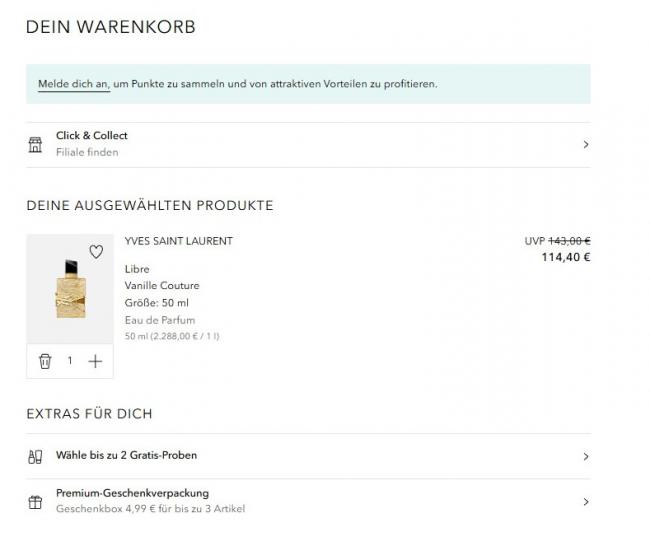
Task: Expand Click & Collect with the chevron arrow
Action: (585, 145)
